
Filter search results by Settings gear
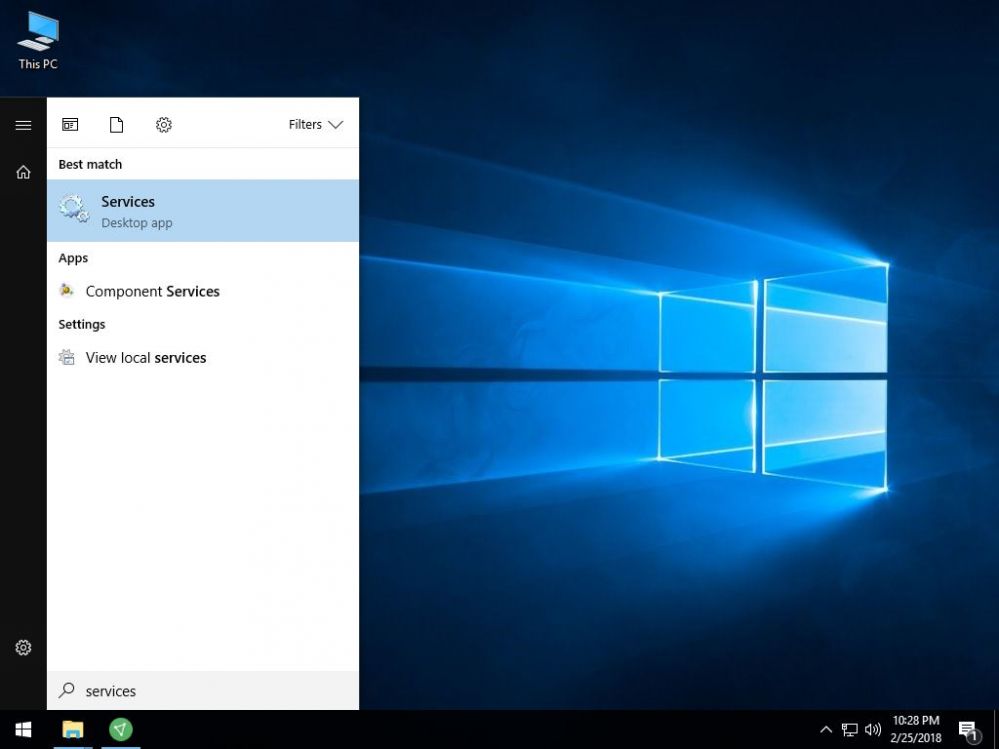point(163,124)
